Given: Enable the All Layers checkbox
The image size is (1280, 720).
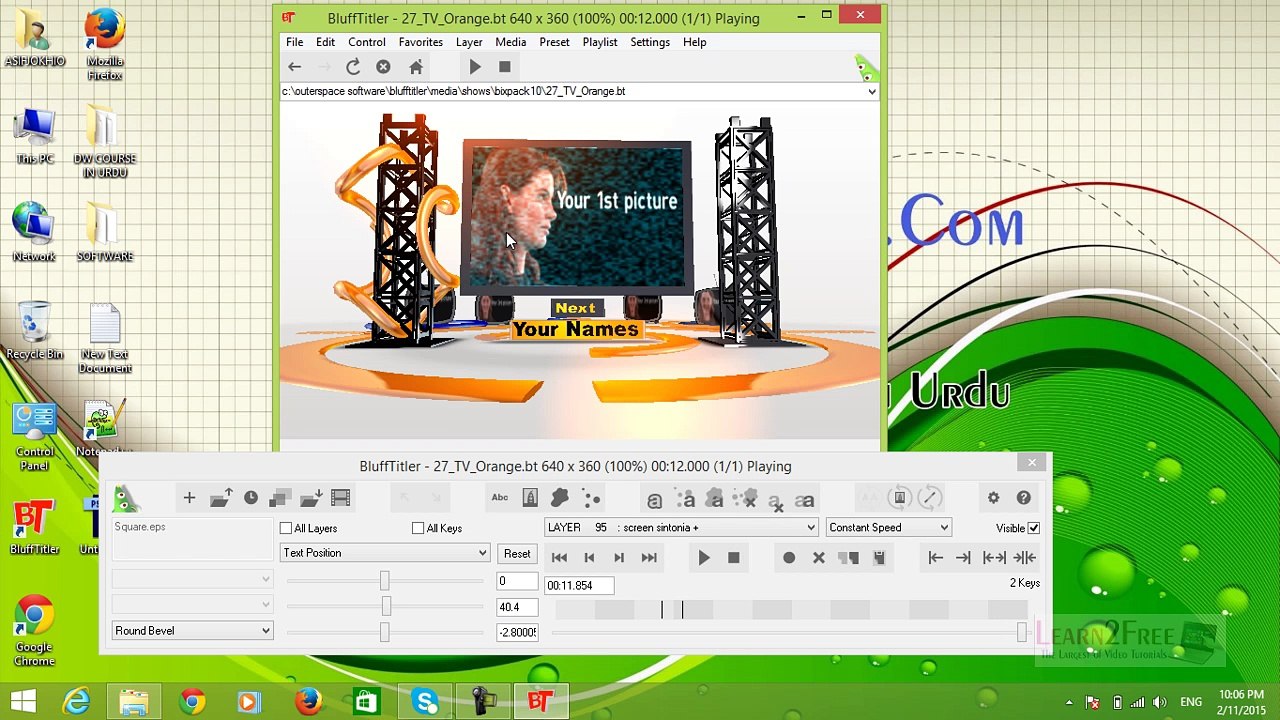Looking at the screenshot, I should click(286, 528).
